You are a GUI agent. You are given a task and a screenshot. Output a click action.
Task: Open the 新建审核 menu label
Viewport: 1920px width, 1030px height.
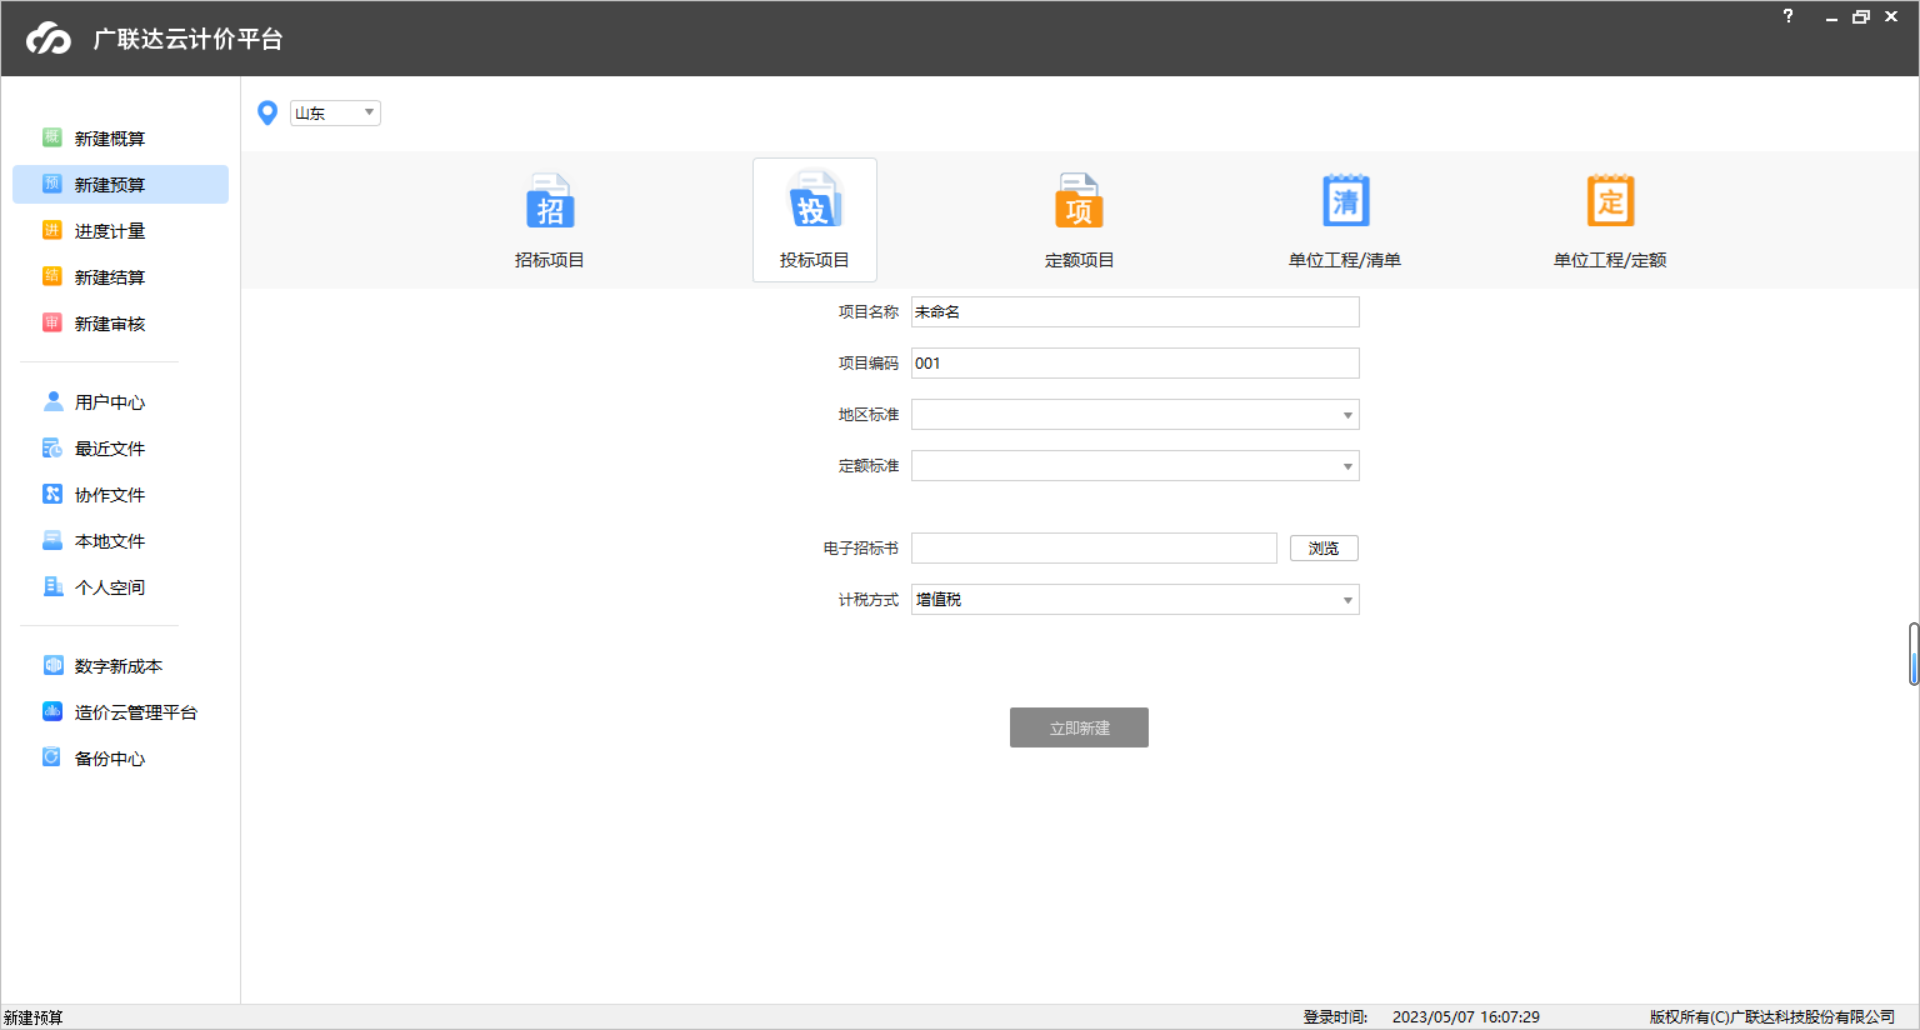(x=110, y=324)
